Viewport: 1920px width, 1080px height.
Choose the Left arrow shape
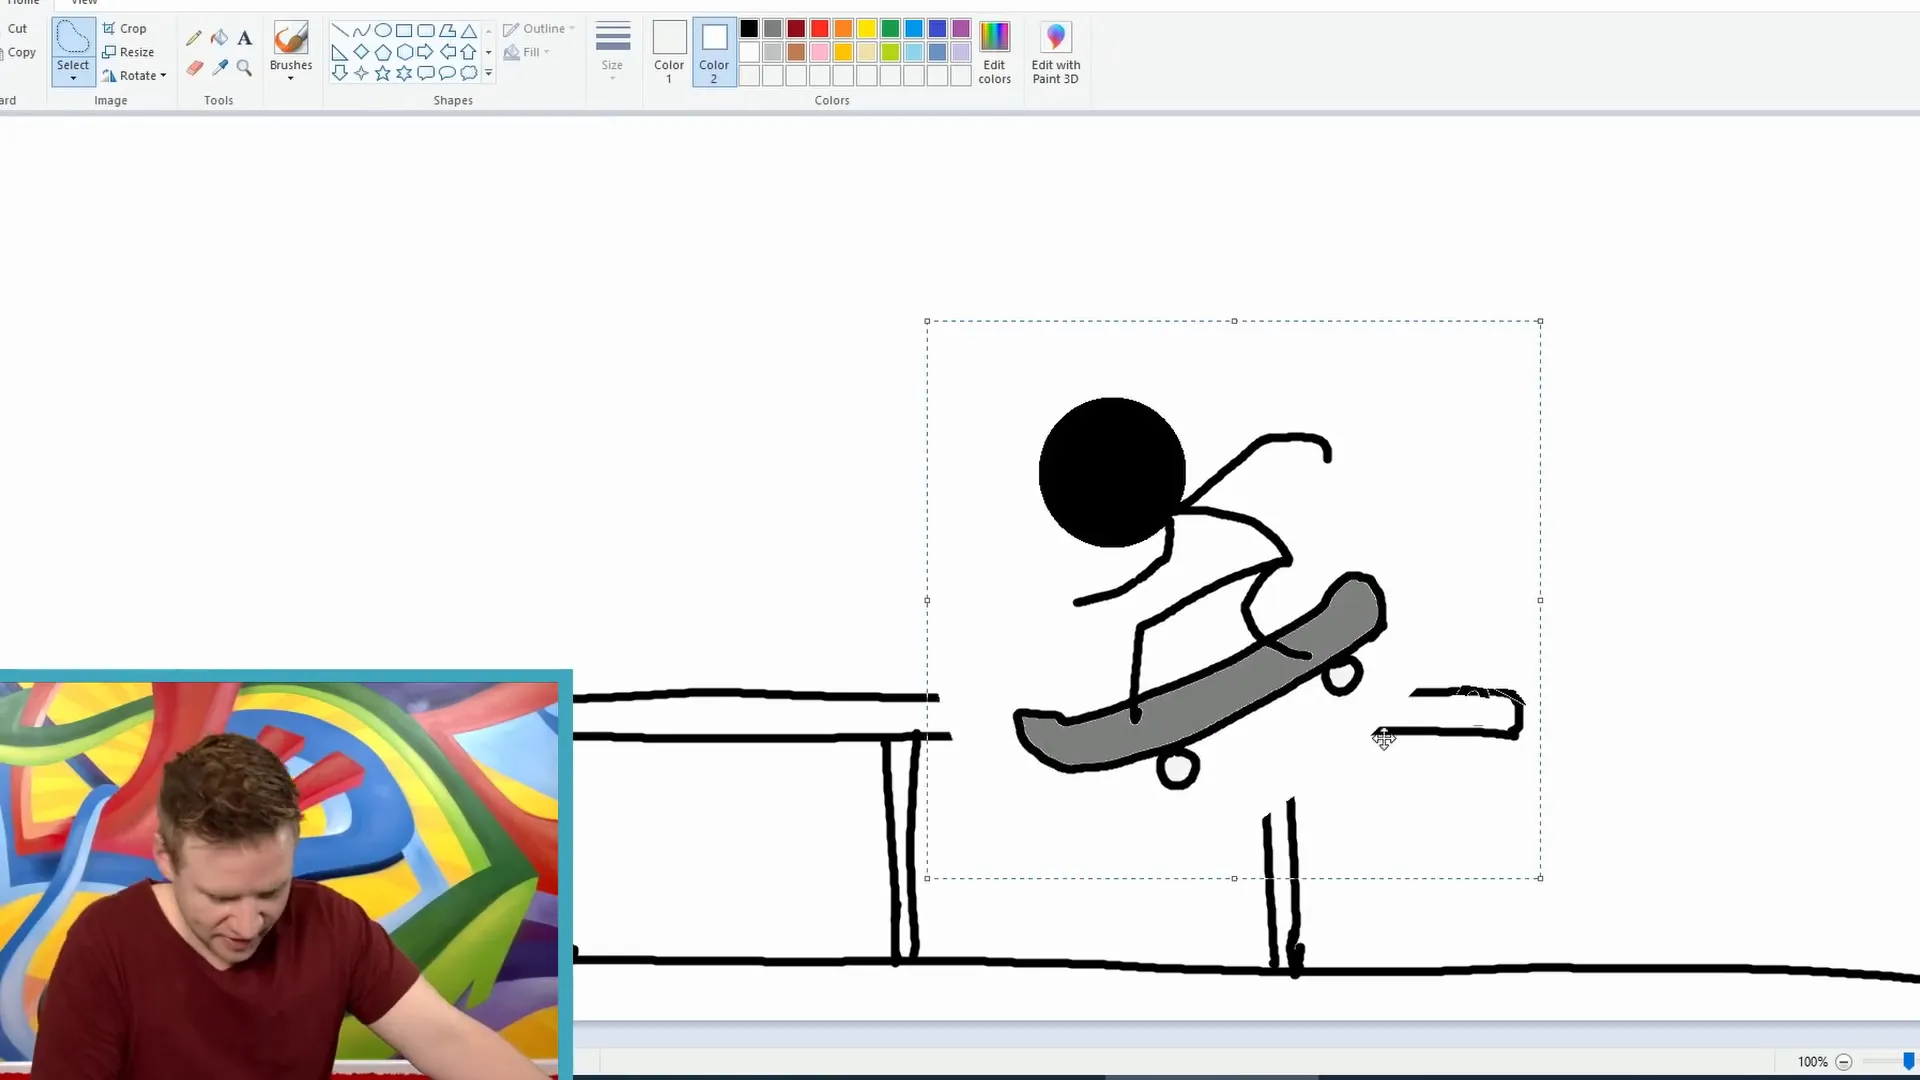[x=447, y=52]
